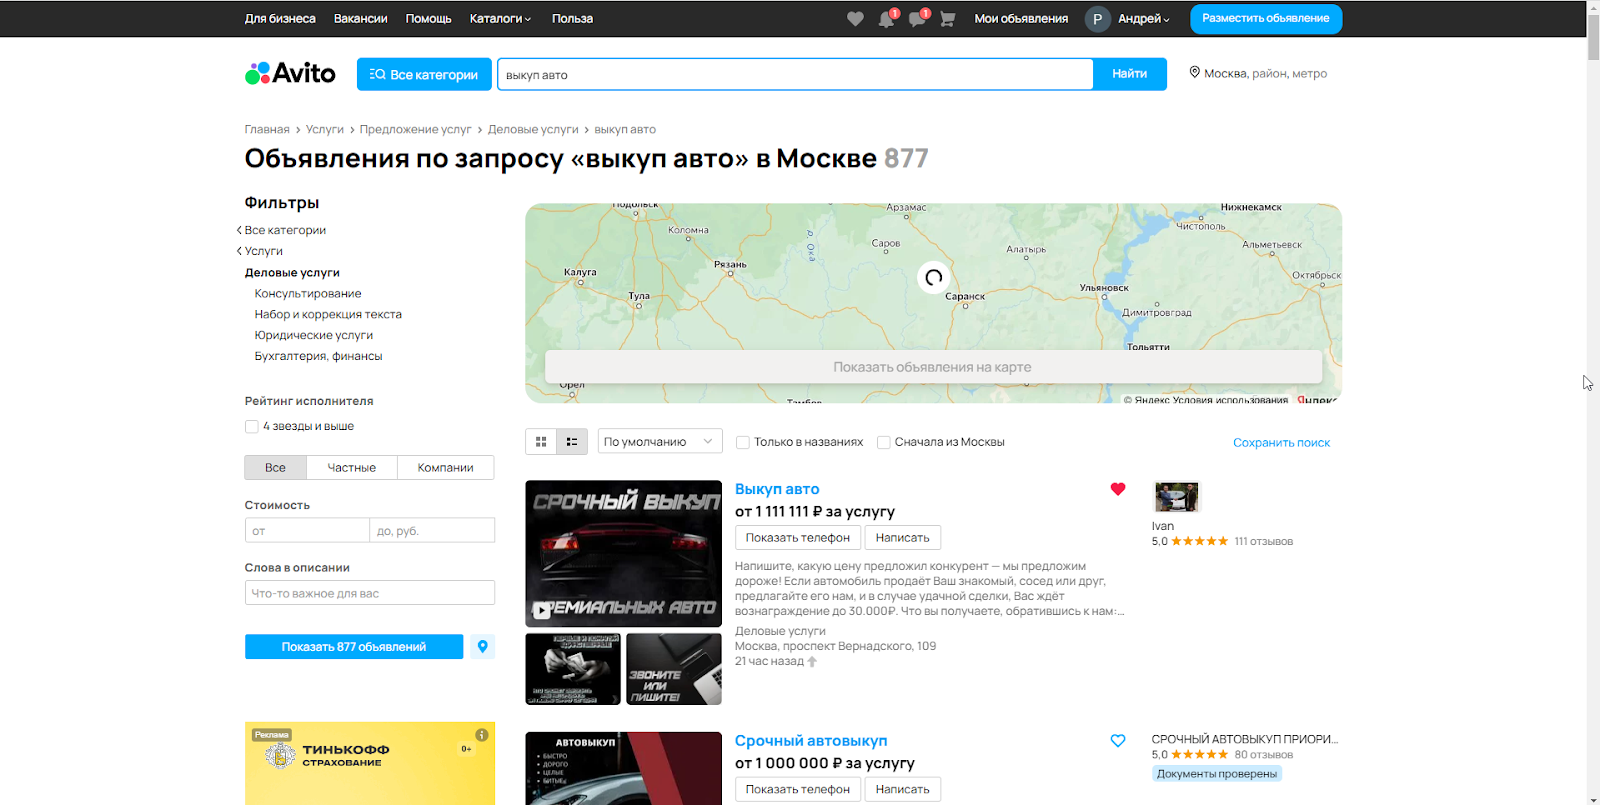Switch to list view of listings
The image size is (1600, 805).
click(572, 442)
